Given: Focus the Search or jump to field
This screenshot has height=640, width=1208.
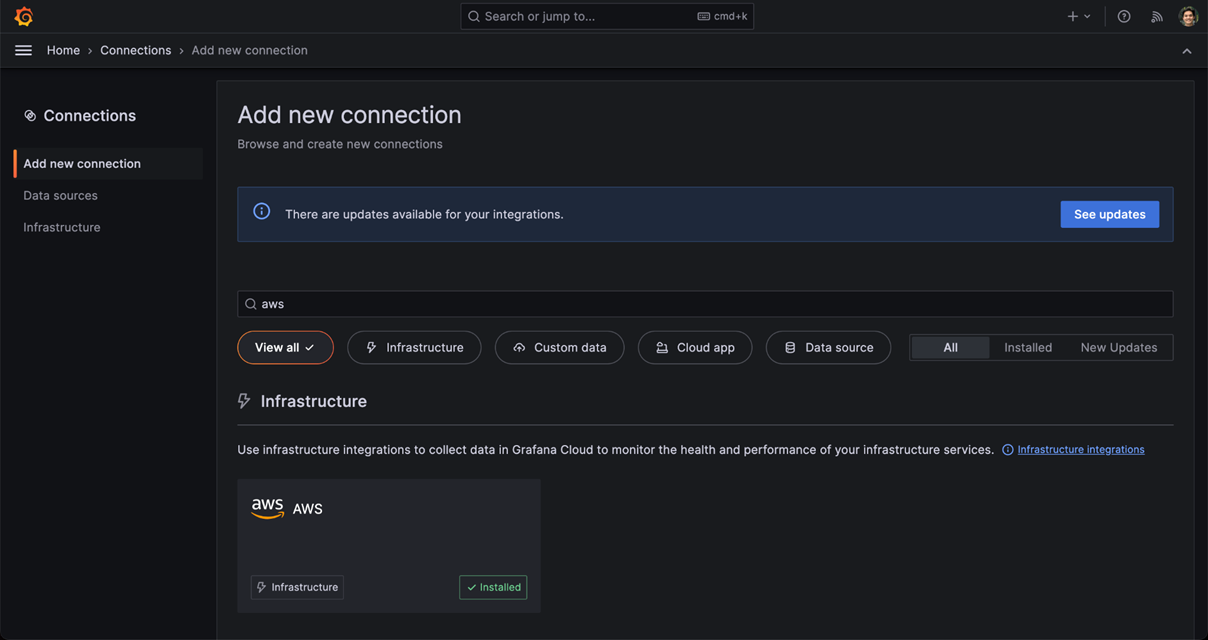Looking at the screenshot, I should [607, 16].
